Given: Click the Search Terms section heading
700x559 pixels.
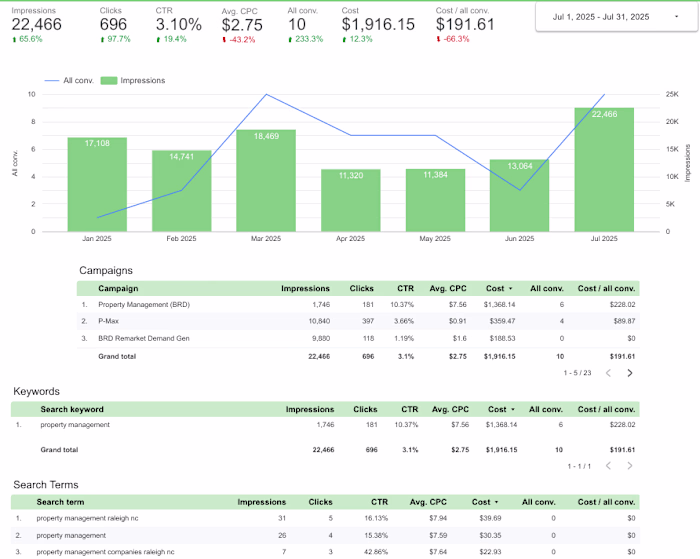Looking at the screenshot, I should pyautogui.click(x=46, y=485).
